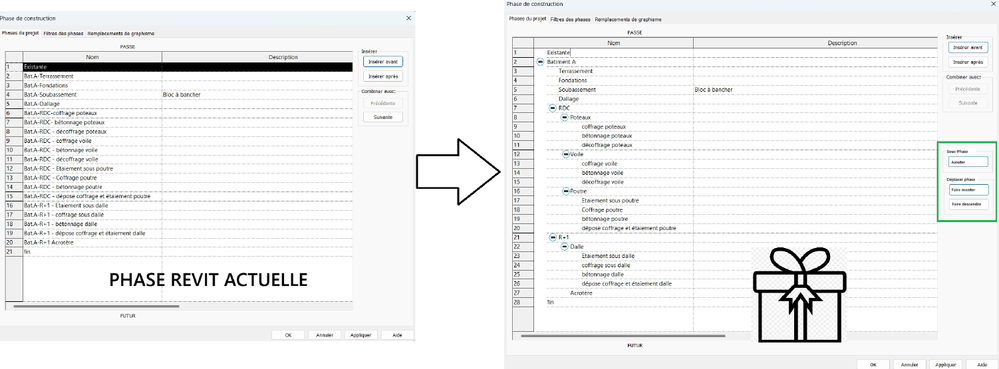The width and height of the screenshot is (999, 369).
Task: Confirm with OK in the left dialog
Action: click(x=288, y=335)
